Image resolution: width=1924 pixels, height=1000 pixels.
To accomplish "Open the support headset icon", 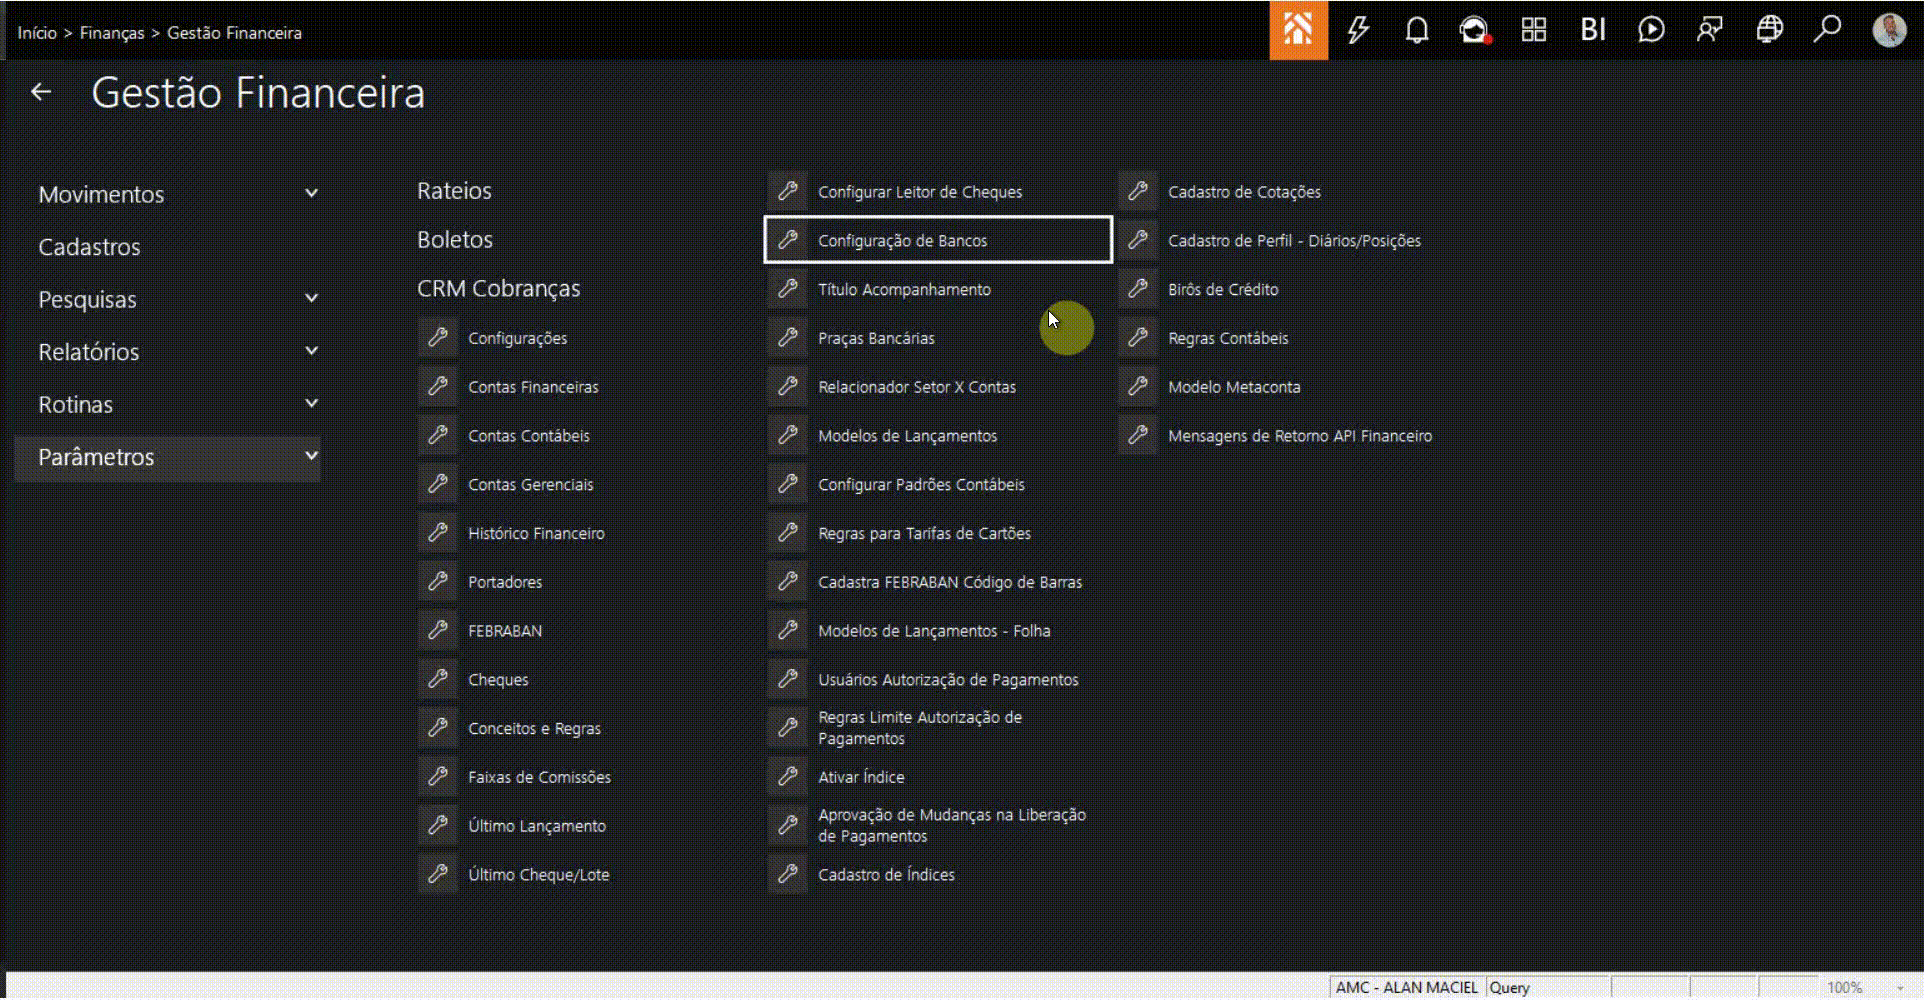I will tap(1474, 30).
